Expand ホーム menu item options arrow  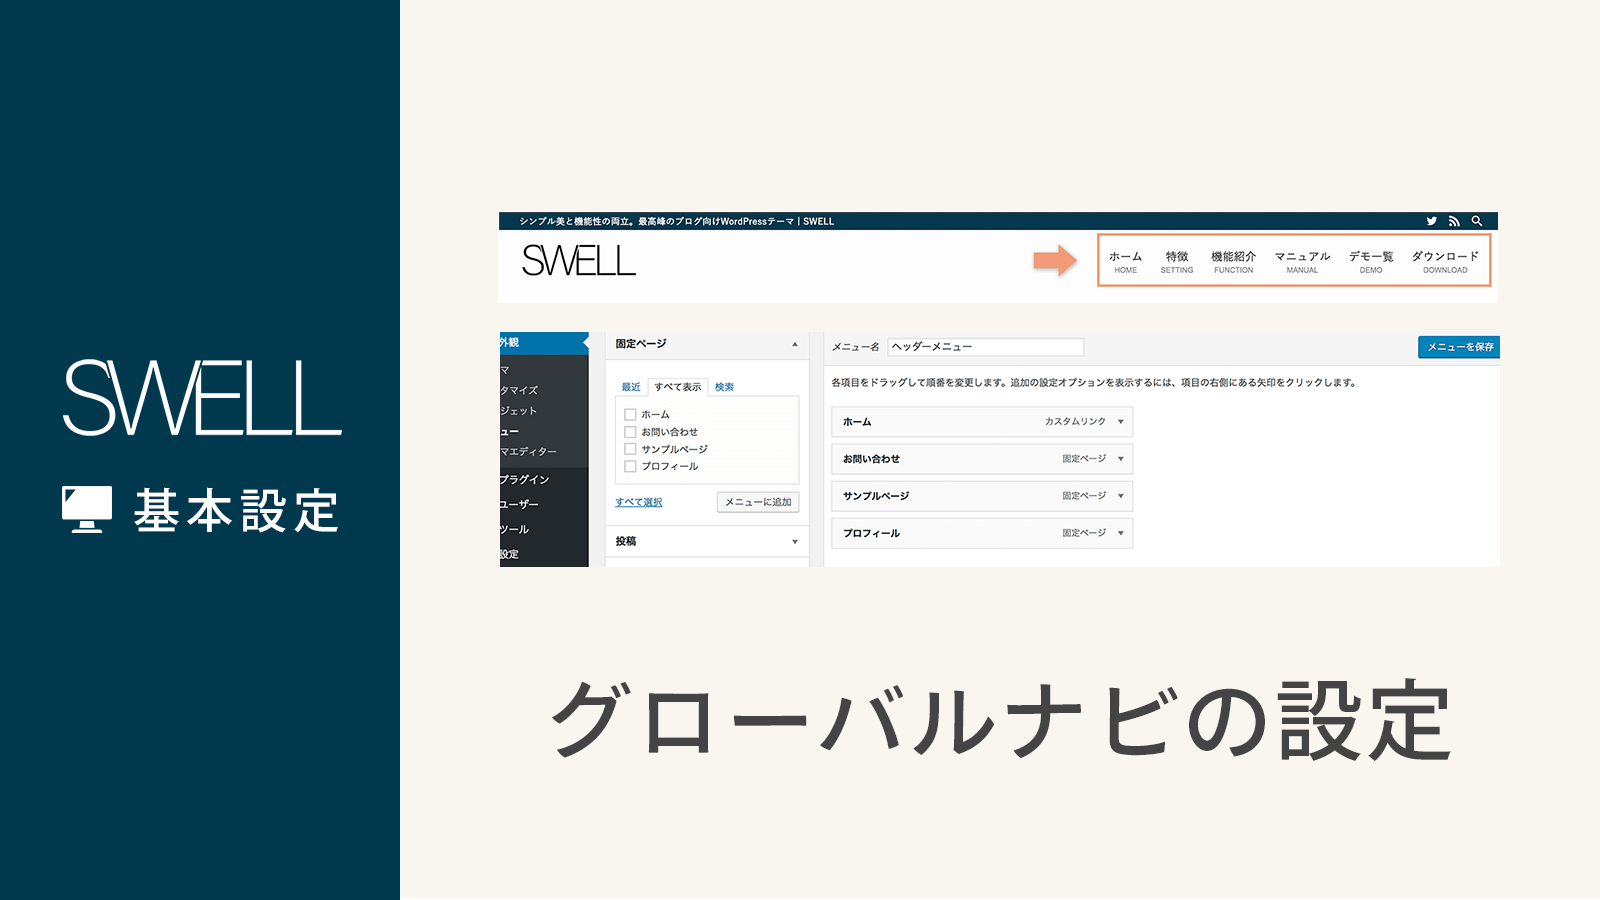1121,422
